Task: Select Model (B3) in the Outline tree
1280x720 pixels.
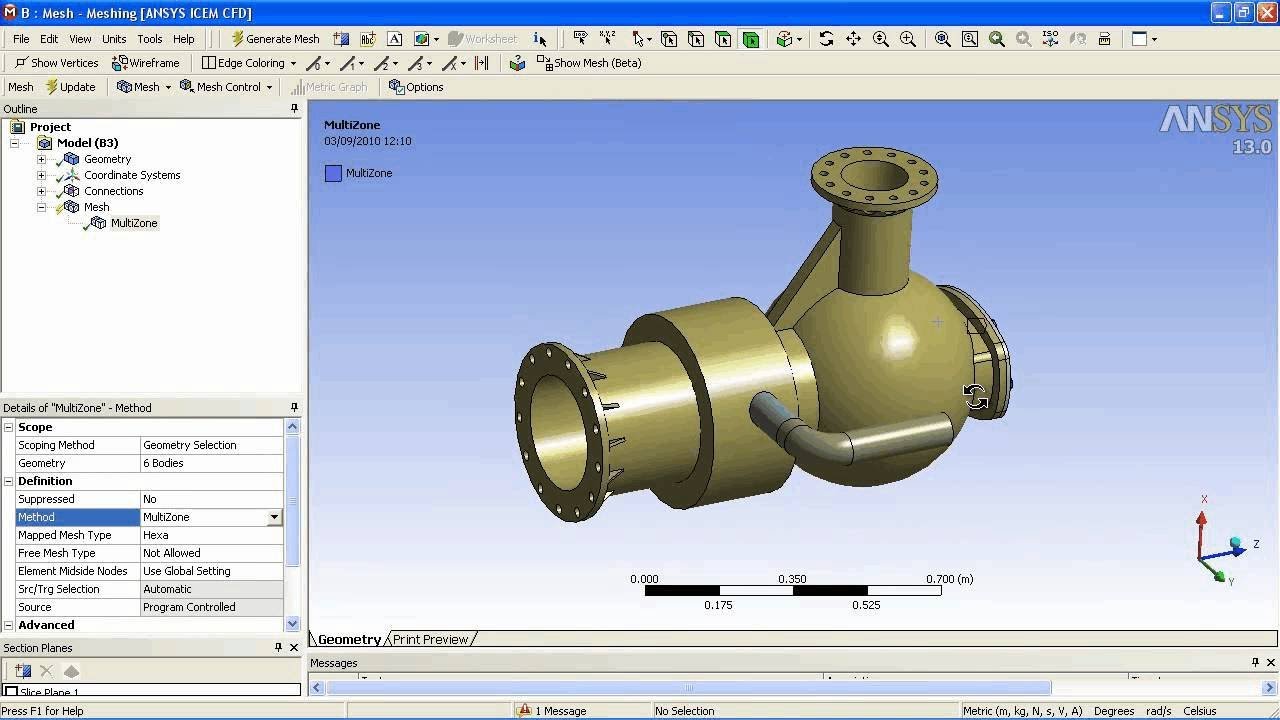Action: [88, 143]
